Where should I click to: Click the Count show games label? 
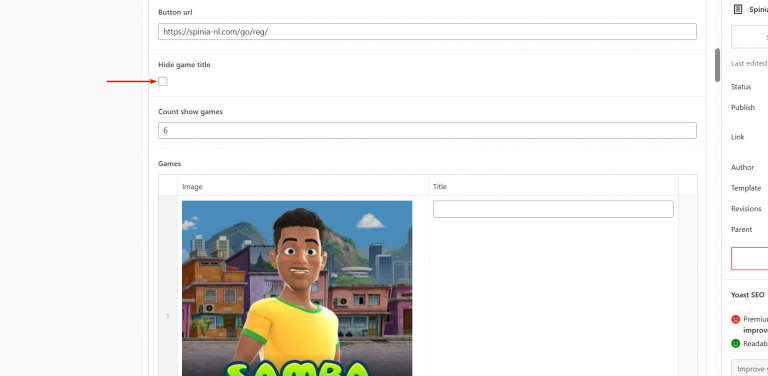click(190, 112)
